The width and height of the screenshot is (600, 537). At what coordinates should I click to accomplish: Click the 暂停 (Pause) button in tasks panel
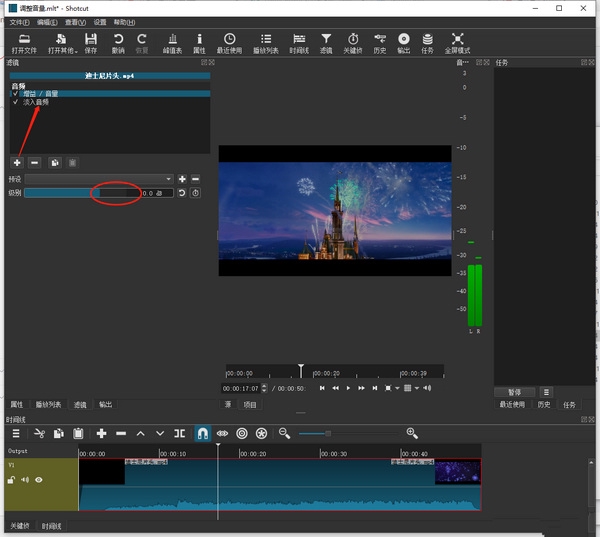click(515, 392)
